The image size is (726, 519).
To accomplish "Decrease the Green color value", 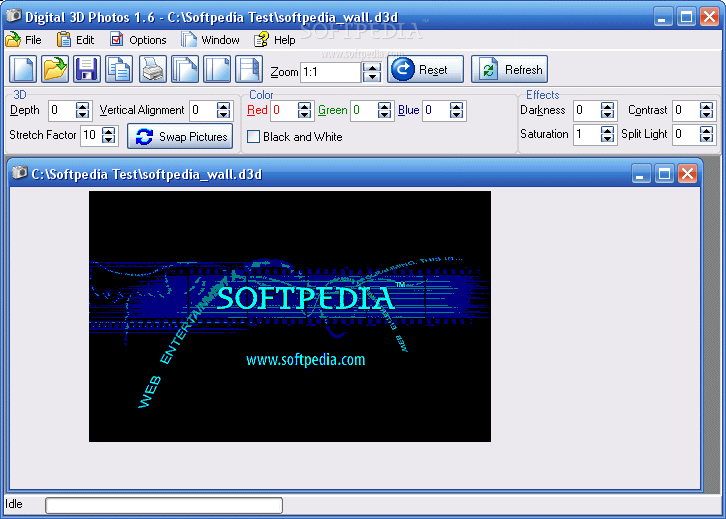I will pyautogui.click(x=384, y=114).
